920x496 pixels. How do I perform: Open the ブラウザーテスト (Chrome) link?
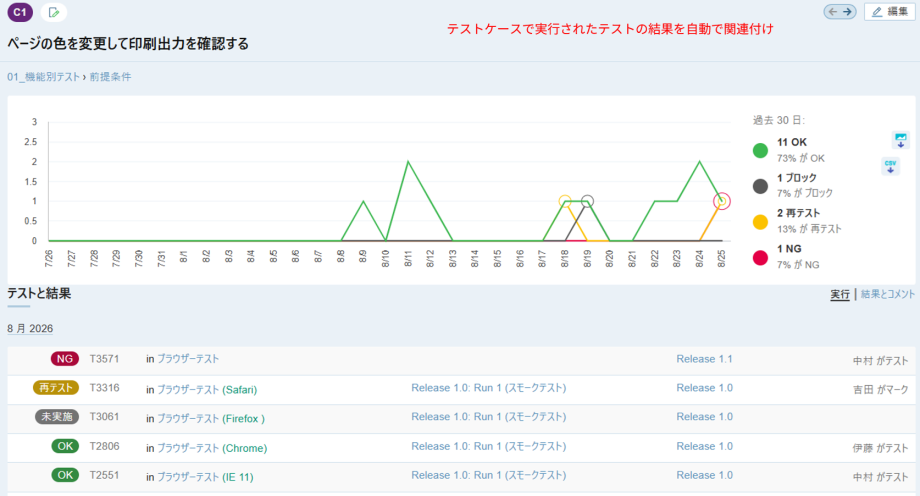click(212, 448)
